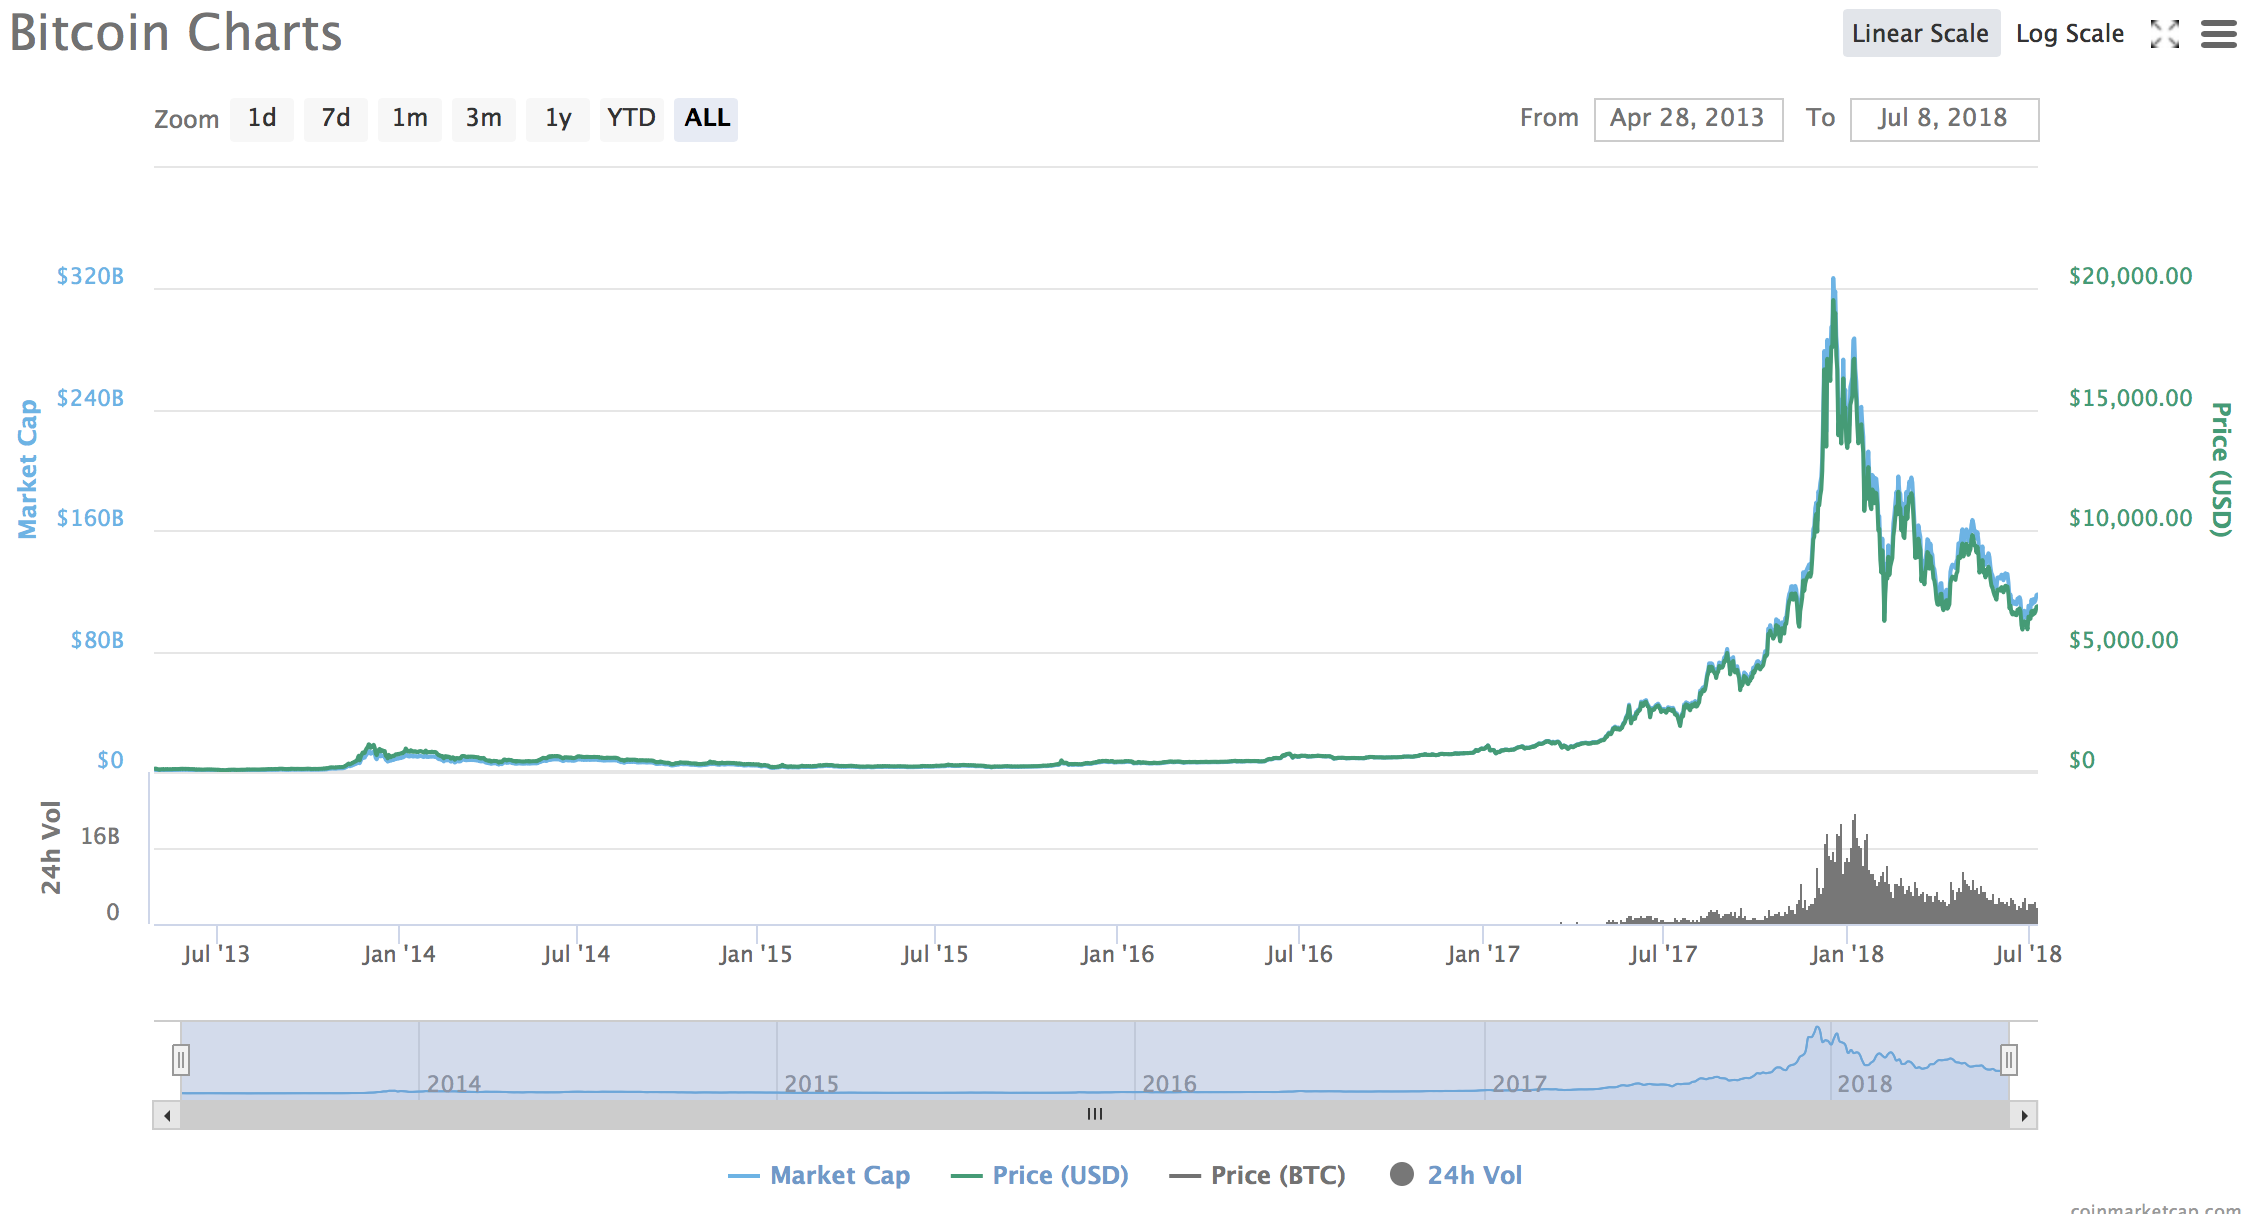Zoom chart to 3m range
The image size is (2260, 1214).
pyautogui.click(x=484, y=119)
